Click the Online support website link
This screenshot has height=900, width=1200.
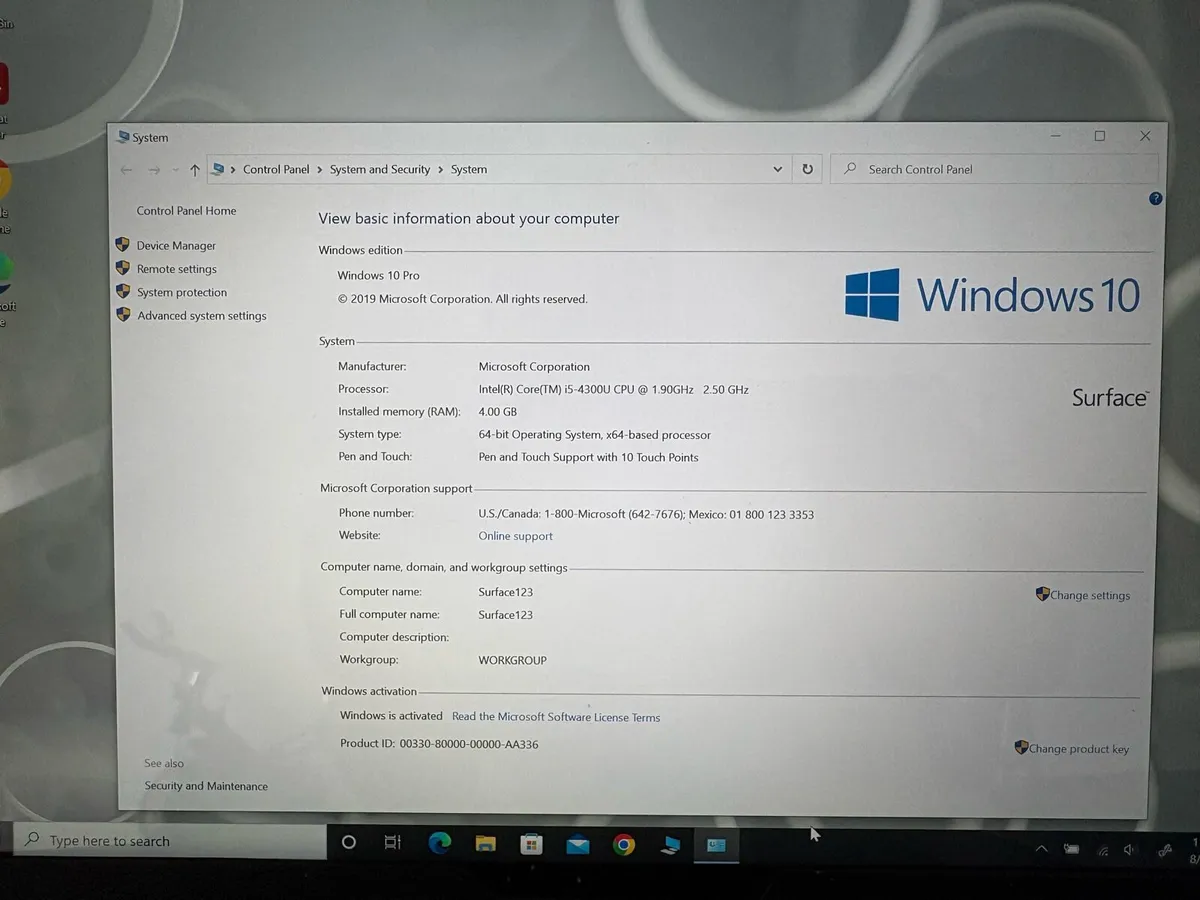pos(515,536)
